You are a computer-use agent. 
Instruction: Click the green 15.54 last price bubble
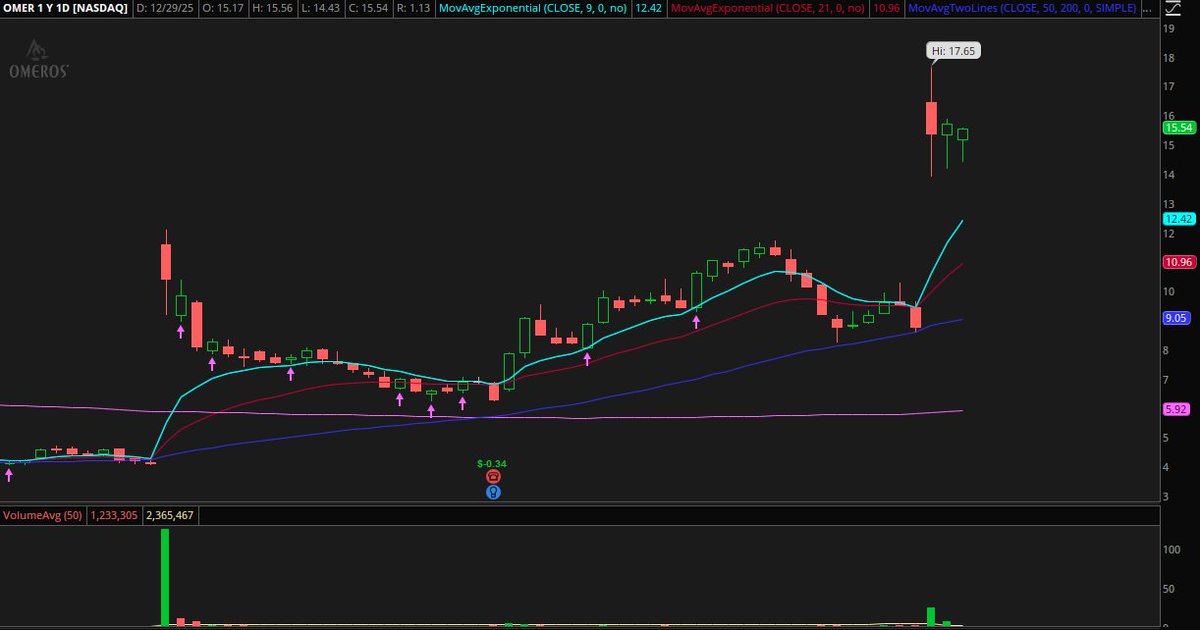(x=1179, y=128)
